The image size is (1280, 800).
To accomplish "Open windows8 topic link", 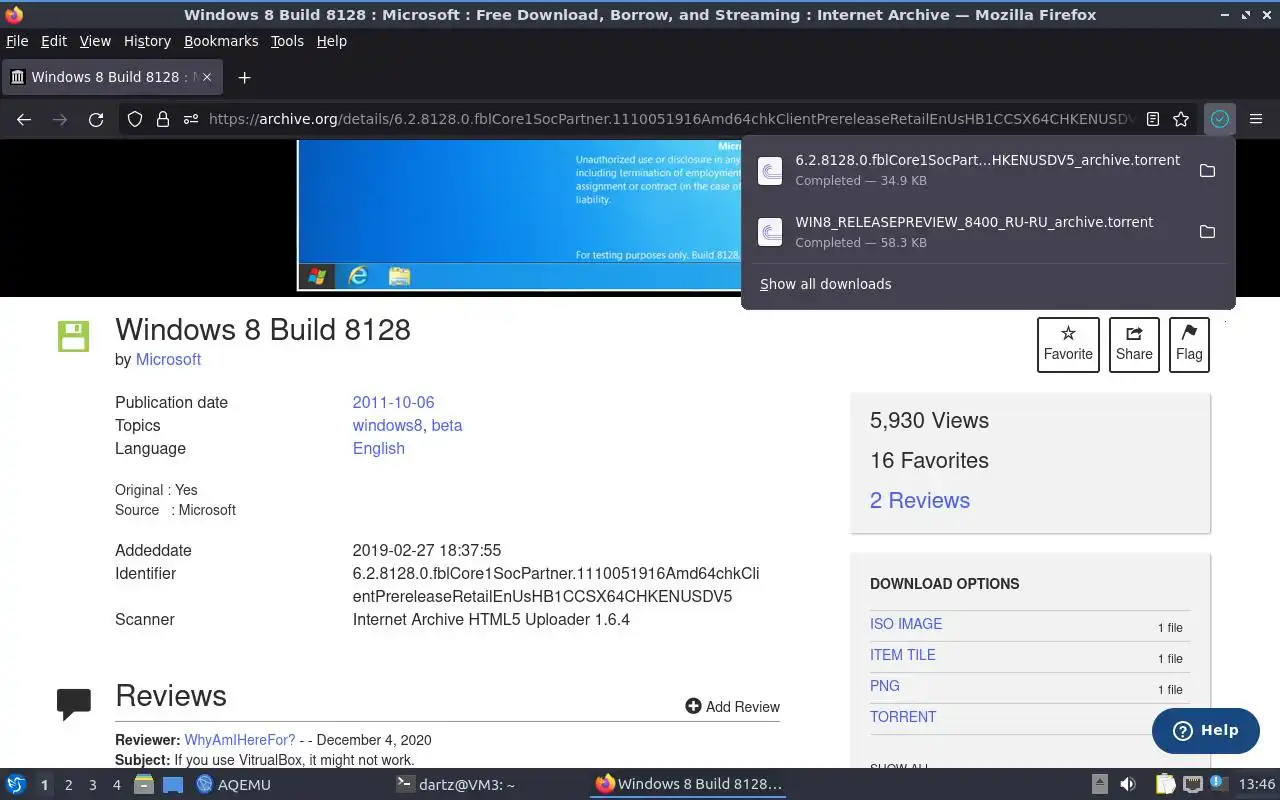I will click(387, 425).
